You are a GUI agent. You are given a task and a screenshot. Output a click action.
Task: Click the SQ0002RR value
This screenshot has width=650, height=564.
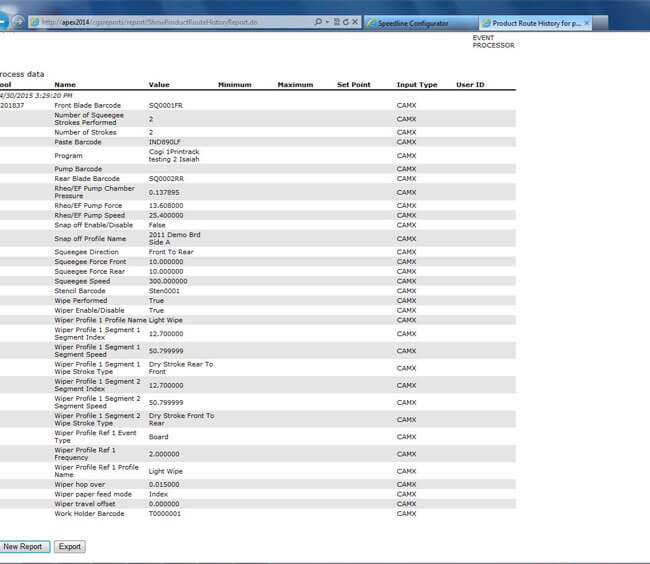click(166, 179)
